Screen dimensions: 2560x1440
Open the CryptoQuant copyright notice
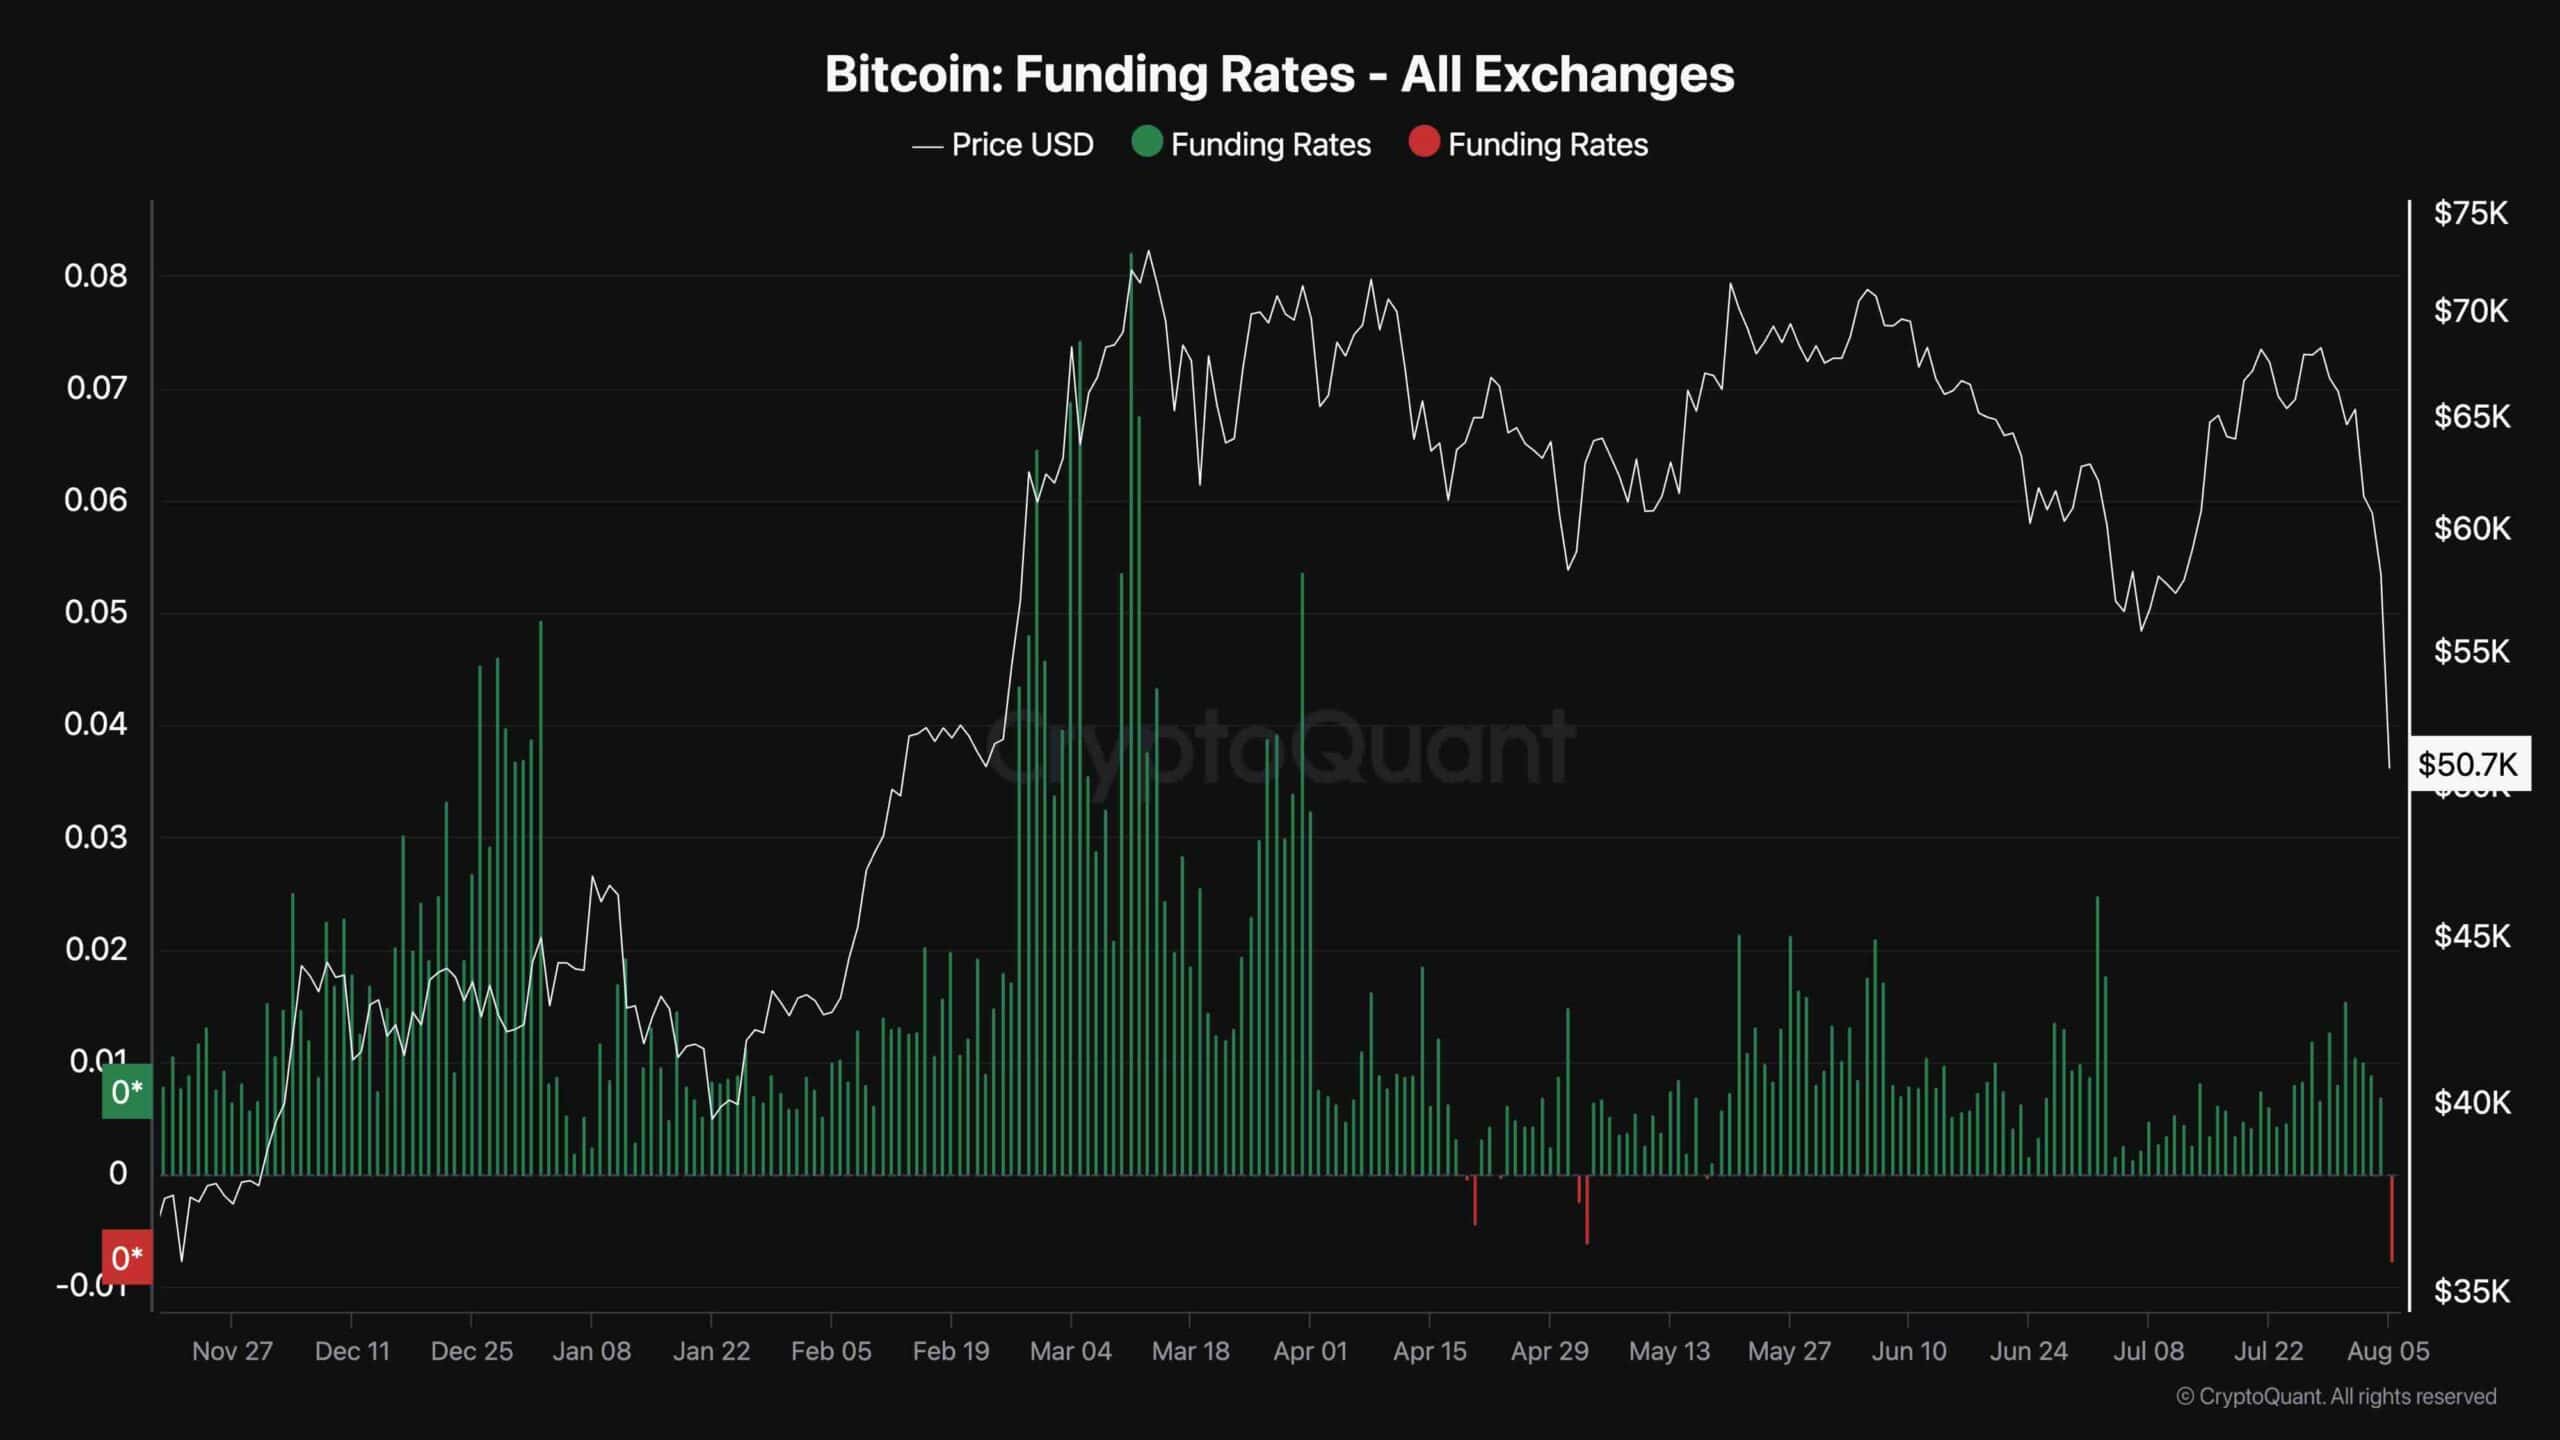(x=2336, y=1396)
